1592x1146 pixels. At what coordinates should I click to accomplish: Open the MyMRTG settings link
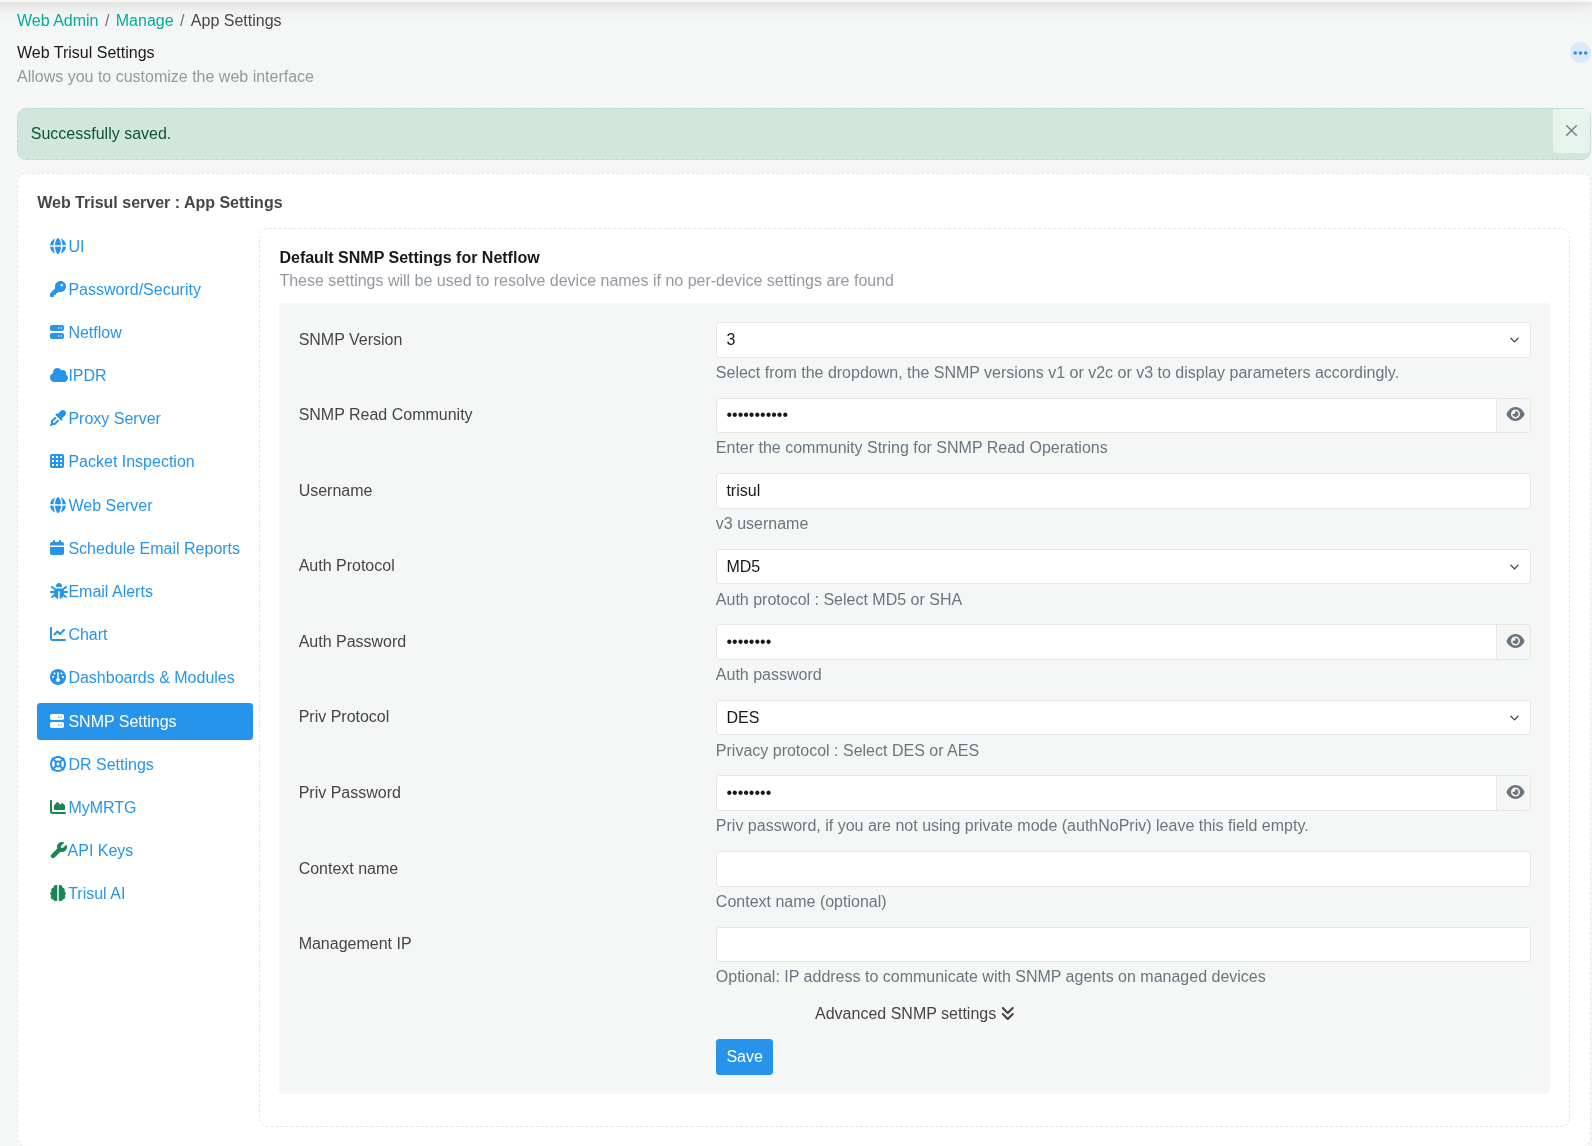(x=145, y=807)
